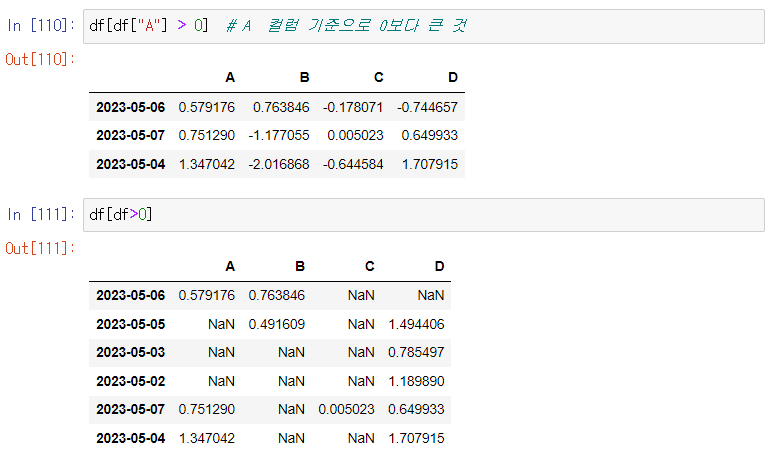This screenshot has height=461, width=772.
Task: Select row index 2023-05-03 in the Out[111] table
Action: click(x=130, y=353)
